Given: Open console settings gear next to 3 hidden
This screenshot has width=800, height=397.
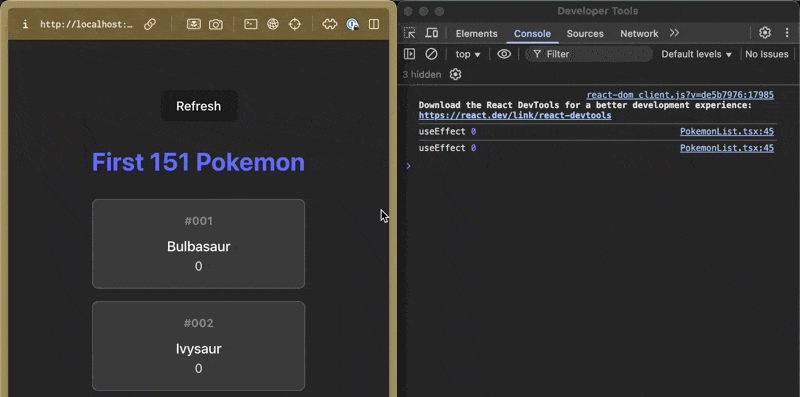Looking at the screenshot, I should (456, 75).
